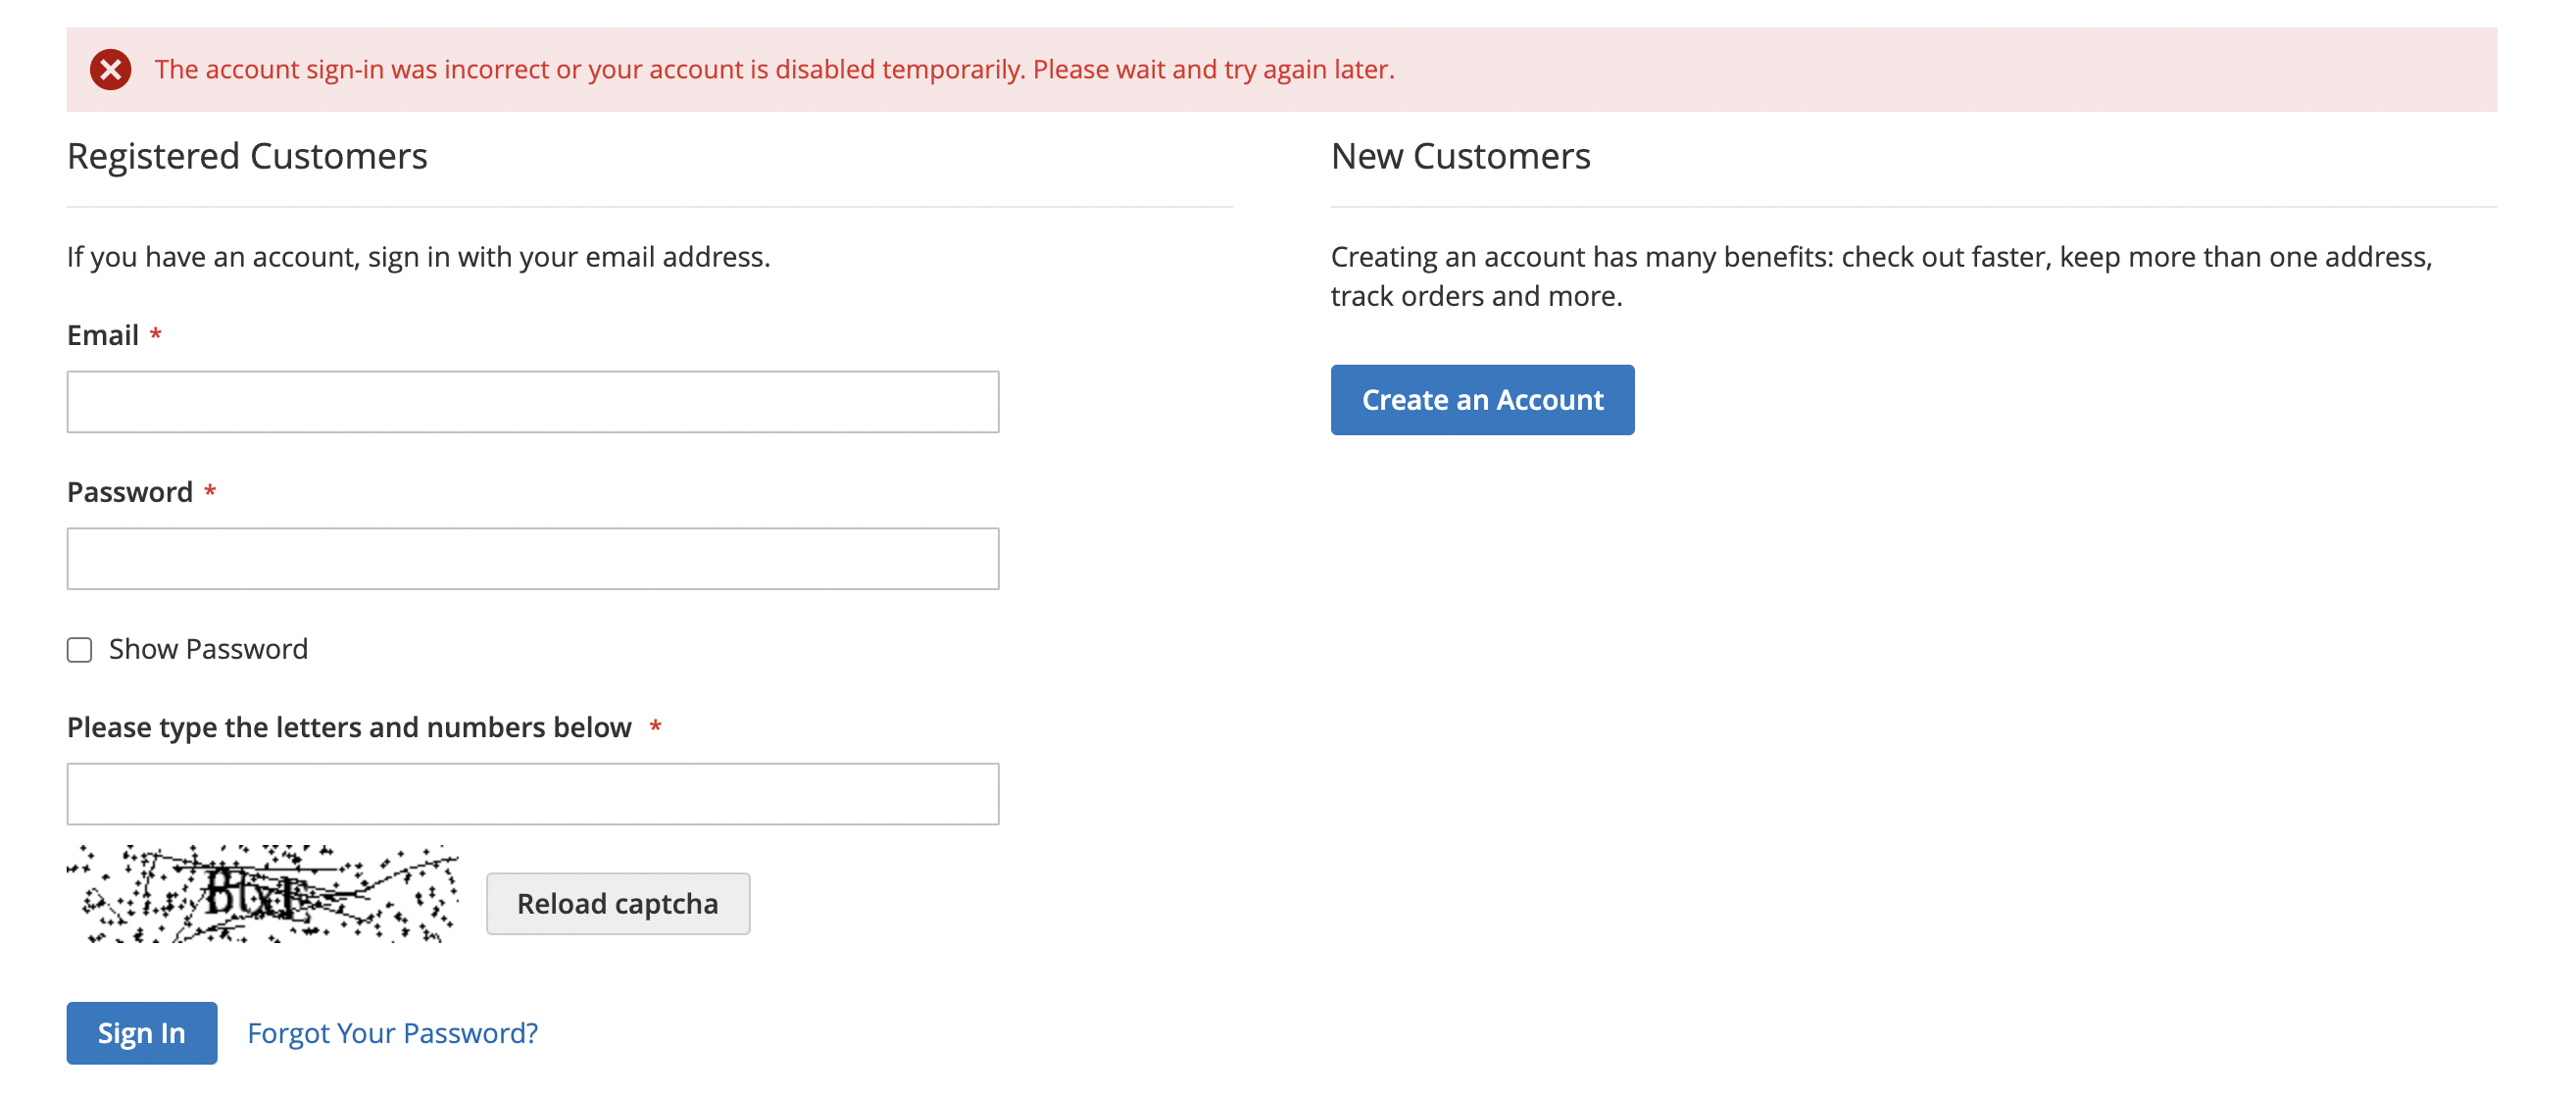Open the Forgot Your Password page
The image size is (2576, 1096).
point(392,1032)
